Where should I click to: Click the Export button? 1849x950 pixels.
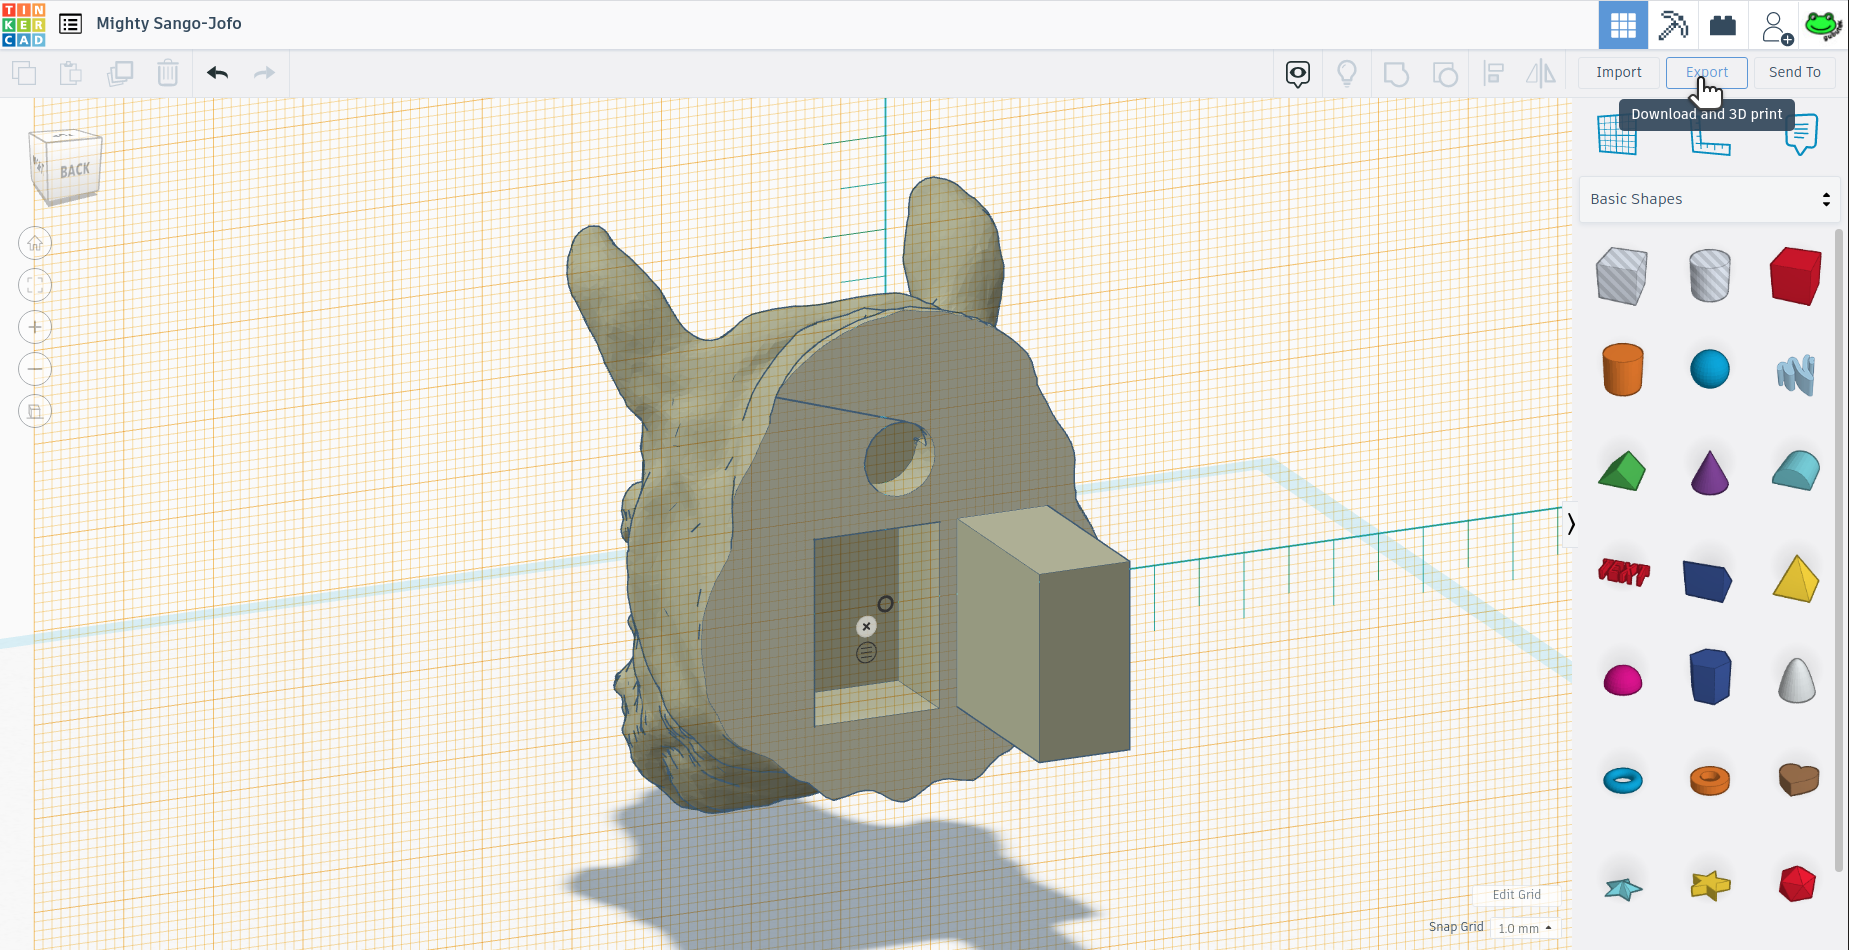point(1706,72)
